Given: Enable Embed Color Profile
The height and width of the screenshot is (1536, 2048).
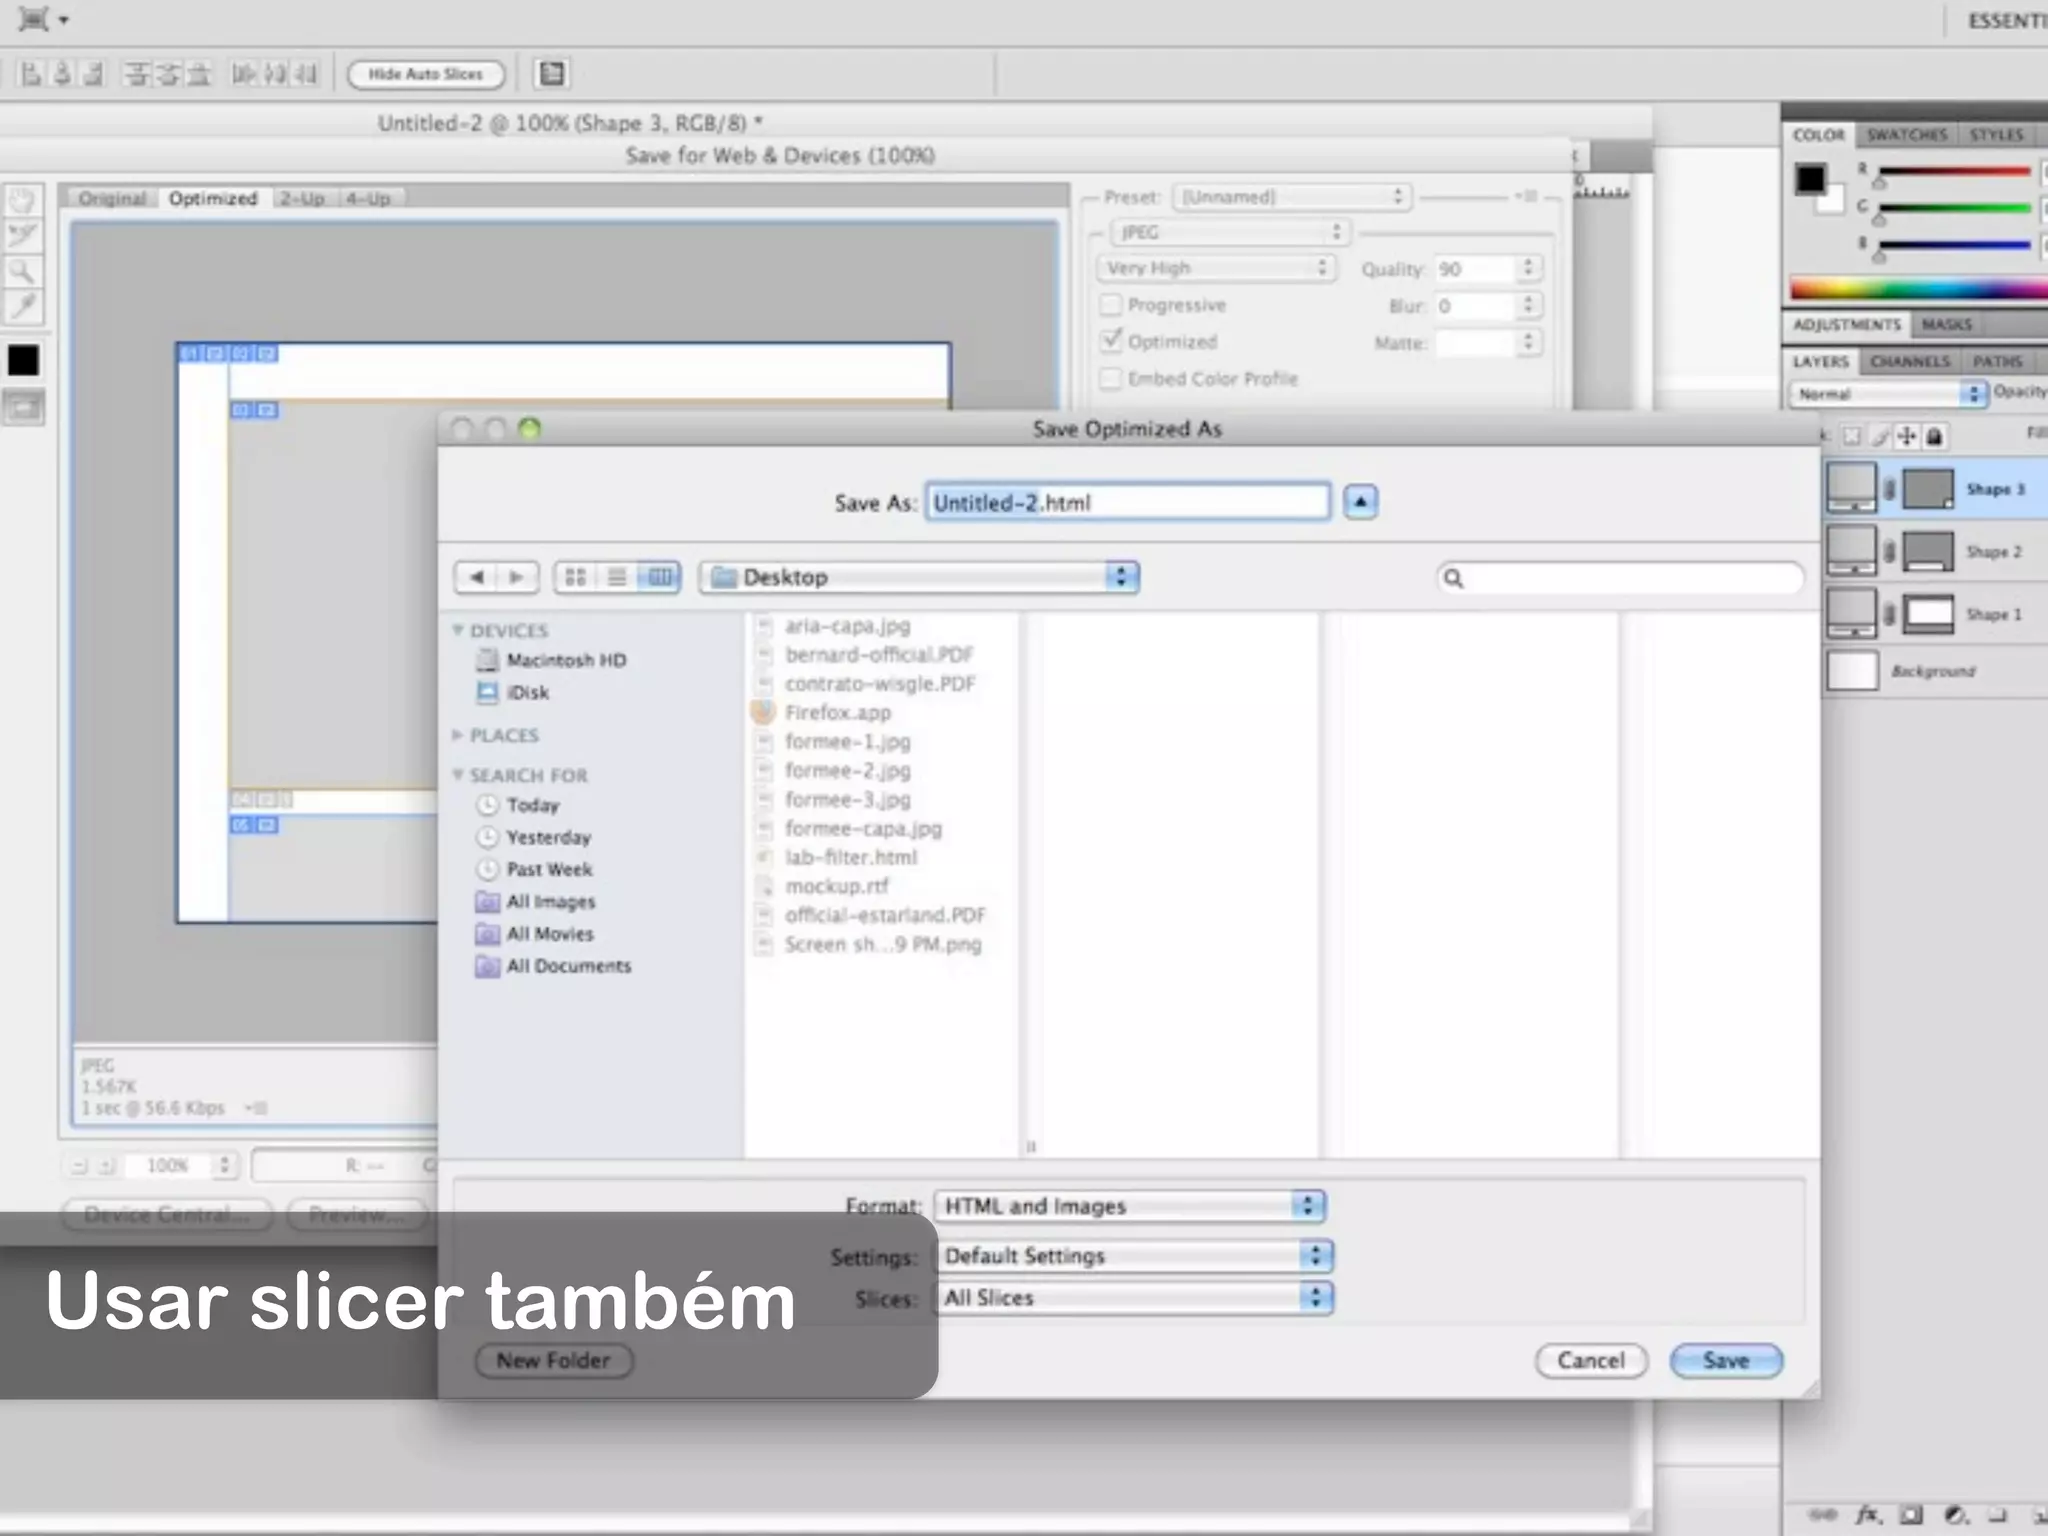Looking at the screenshot, I should pos(1110,379).
